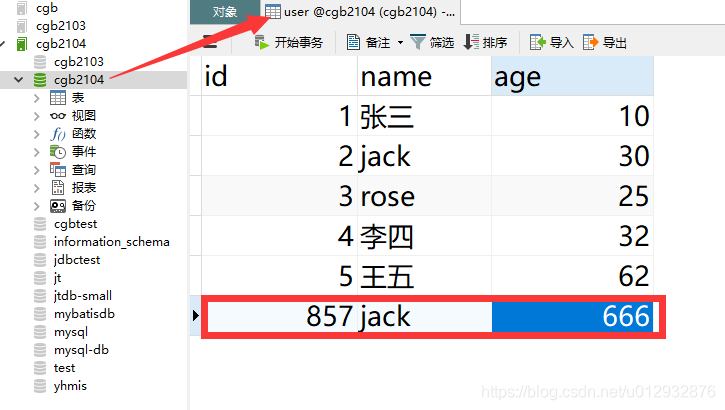The width and height of the screenshot is (725, 410).
Task: Click the age column header
Action: click(x=571, y=77)
